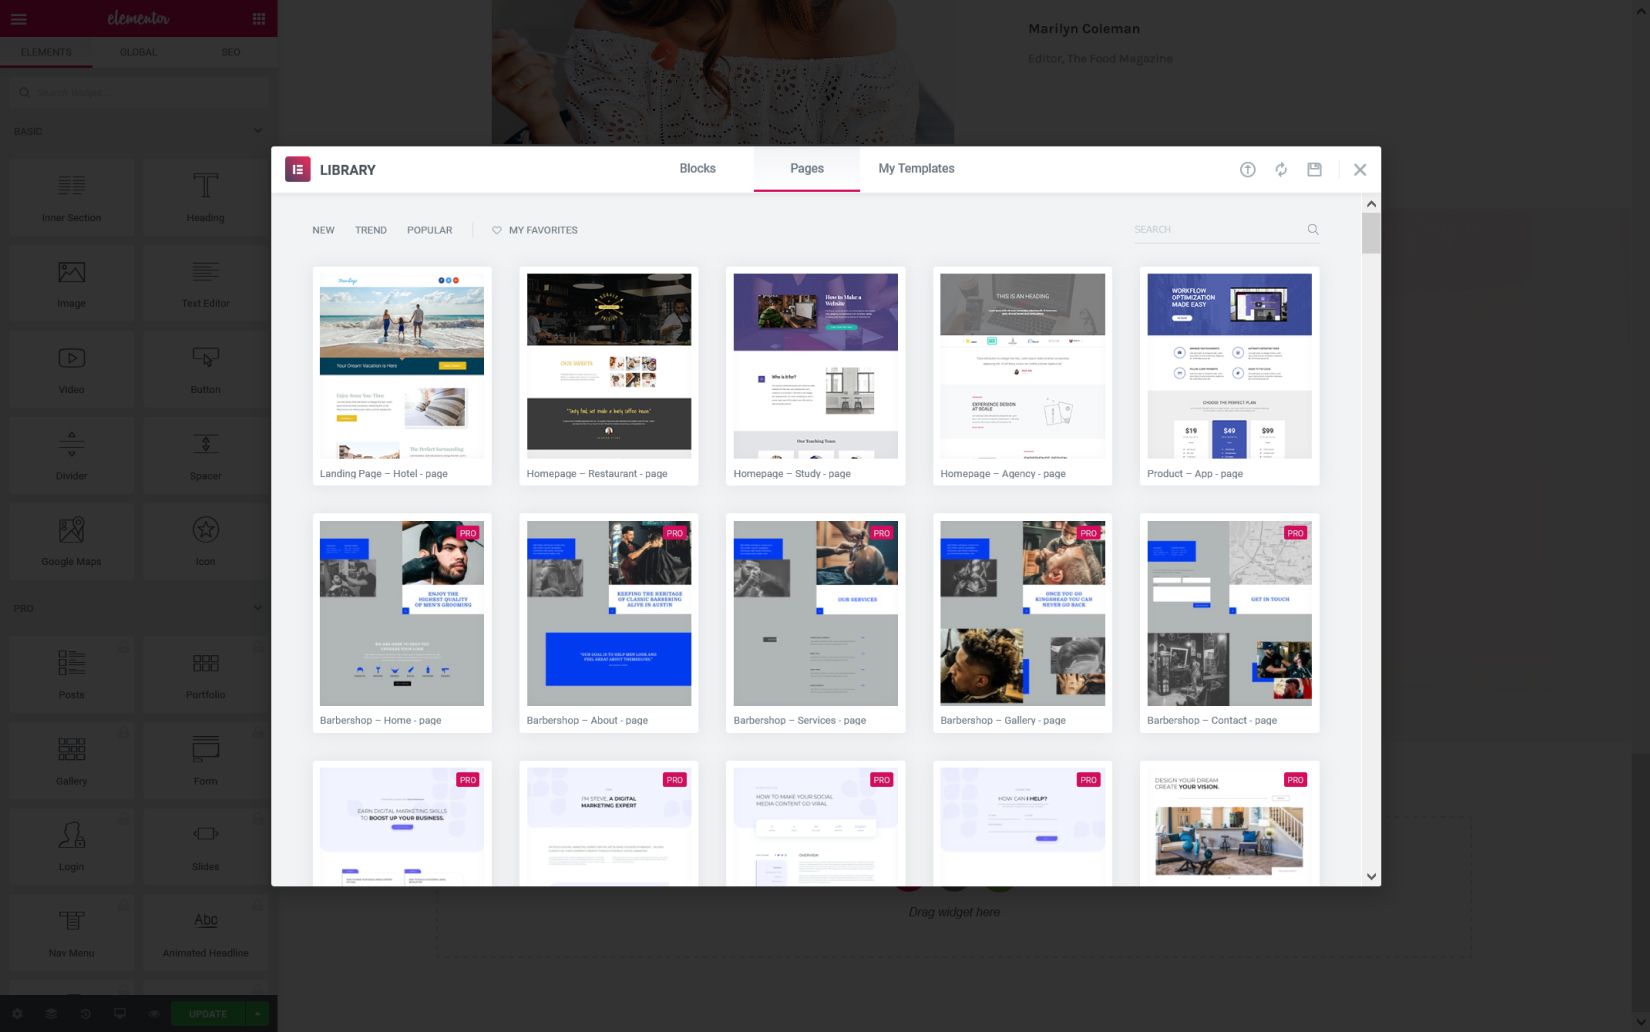Click the search magnifier icon in library

1313,230
